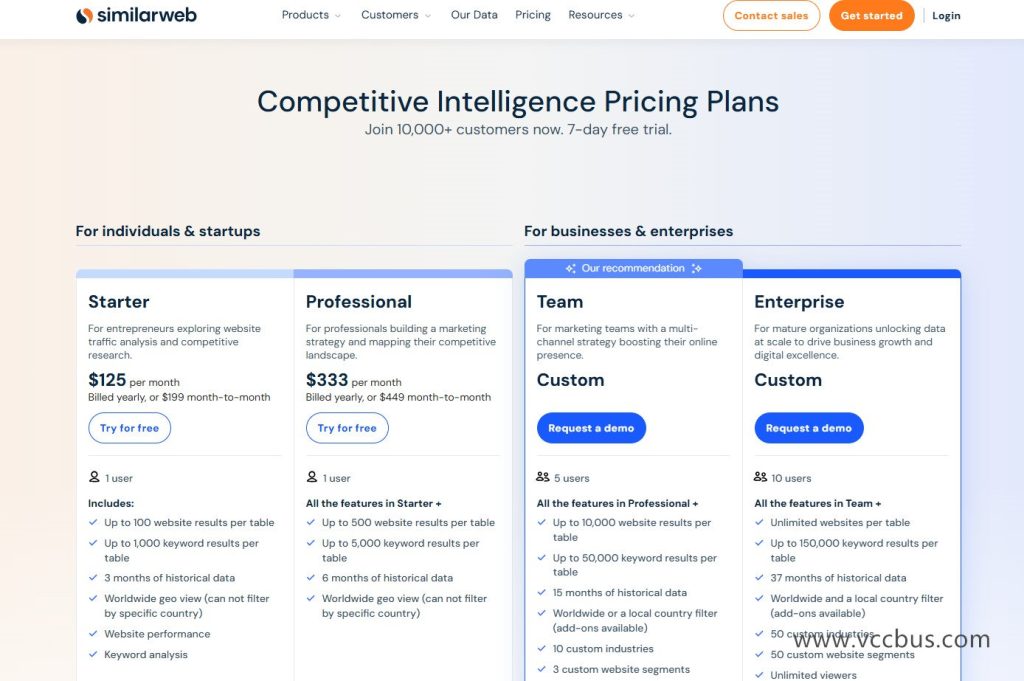Open the Our Data menu item
The height and width of the screenshot is (681, 1024).
[474, 15]
